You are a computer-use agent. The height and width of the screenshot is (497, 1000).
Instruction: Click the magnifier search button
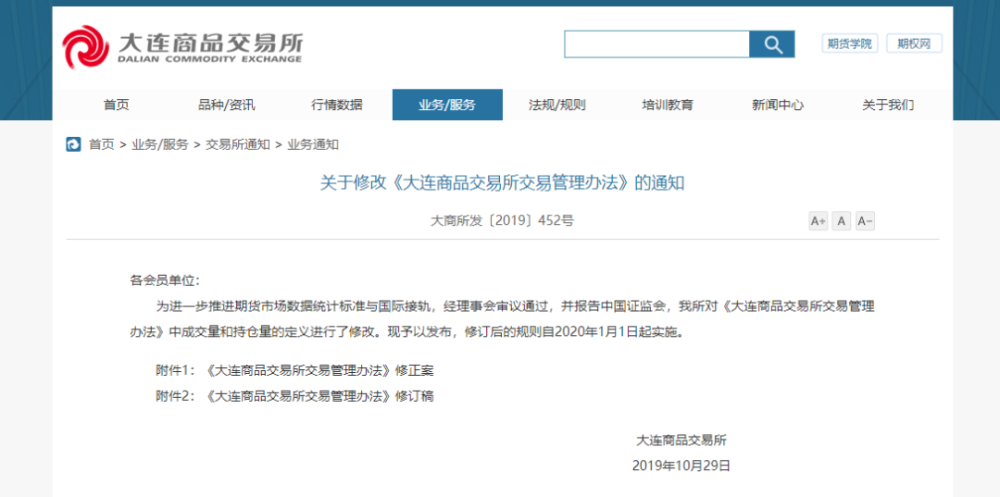coord(772,44)
